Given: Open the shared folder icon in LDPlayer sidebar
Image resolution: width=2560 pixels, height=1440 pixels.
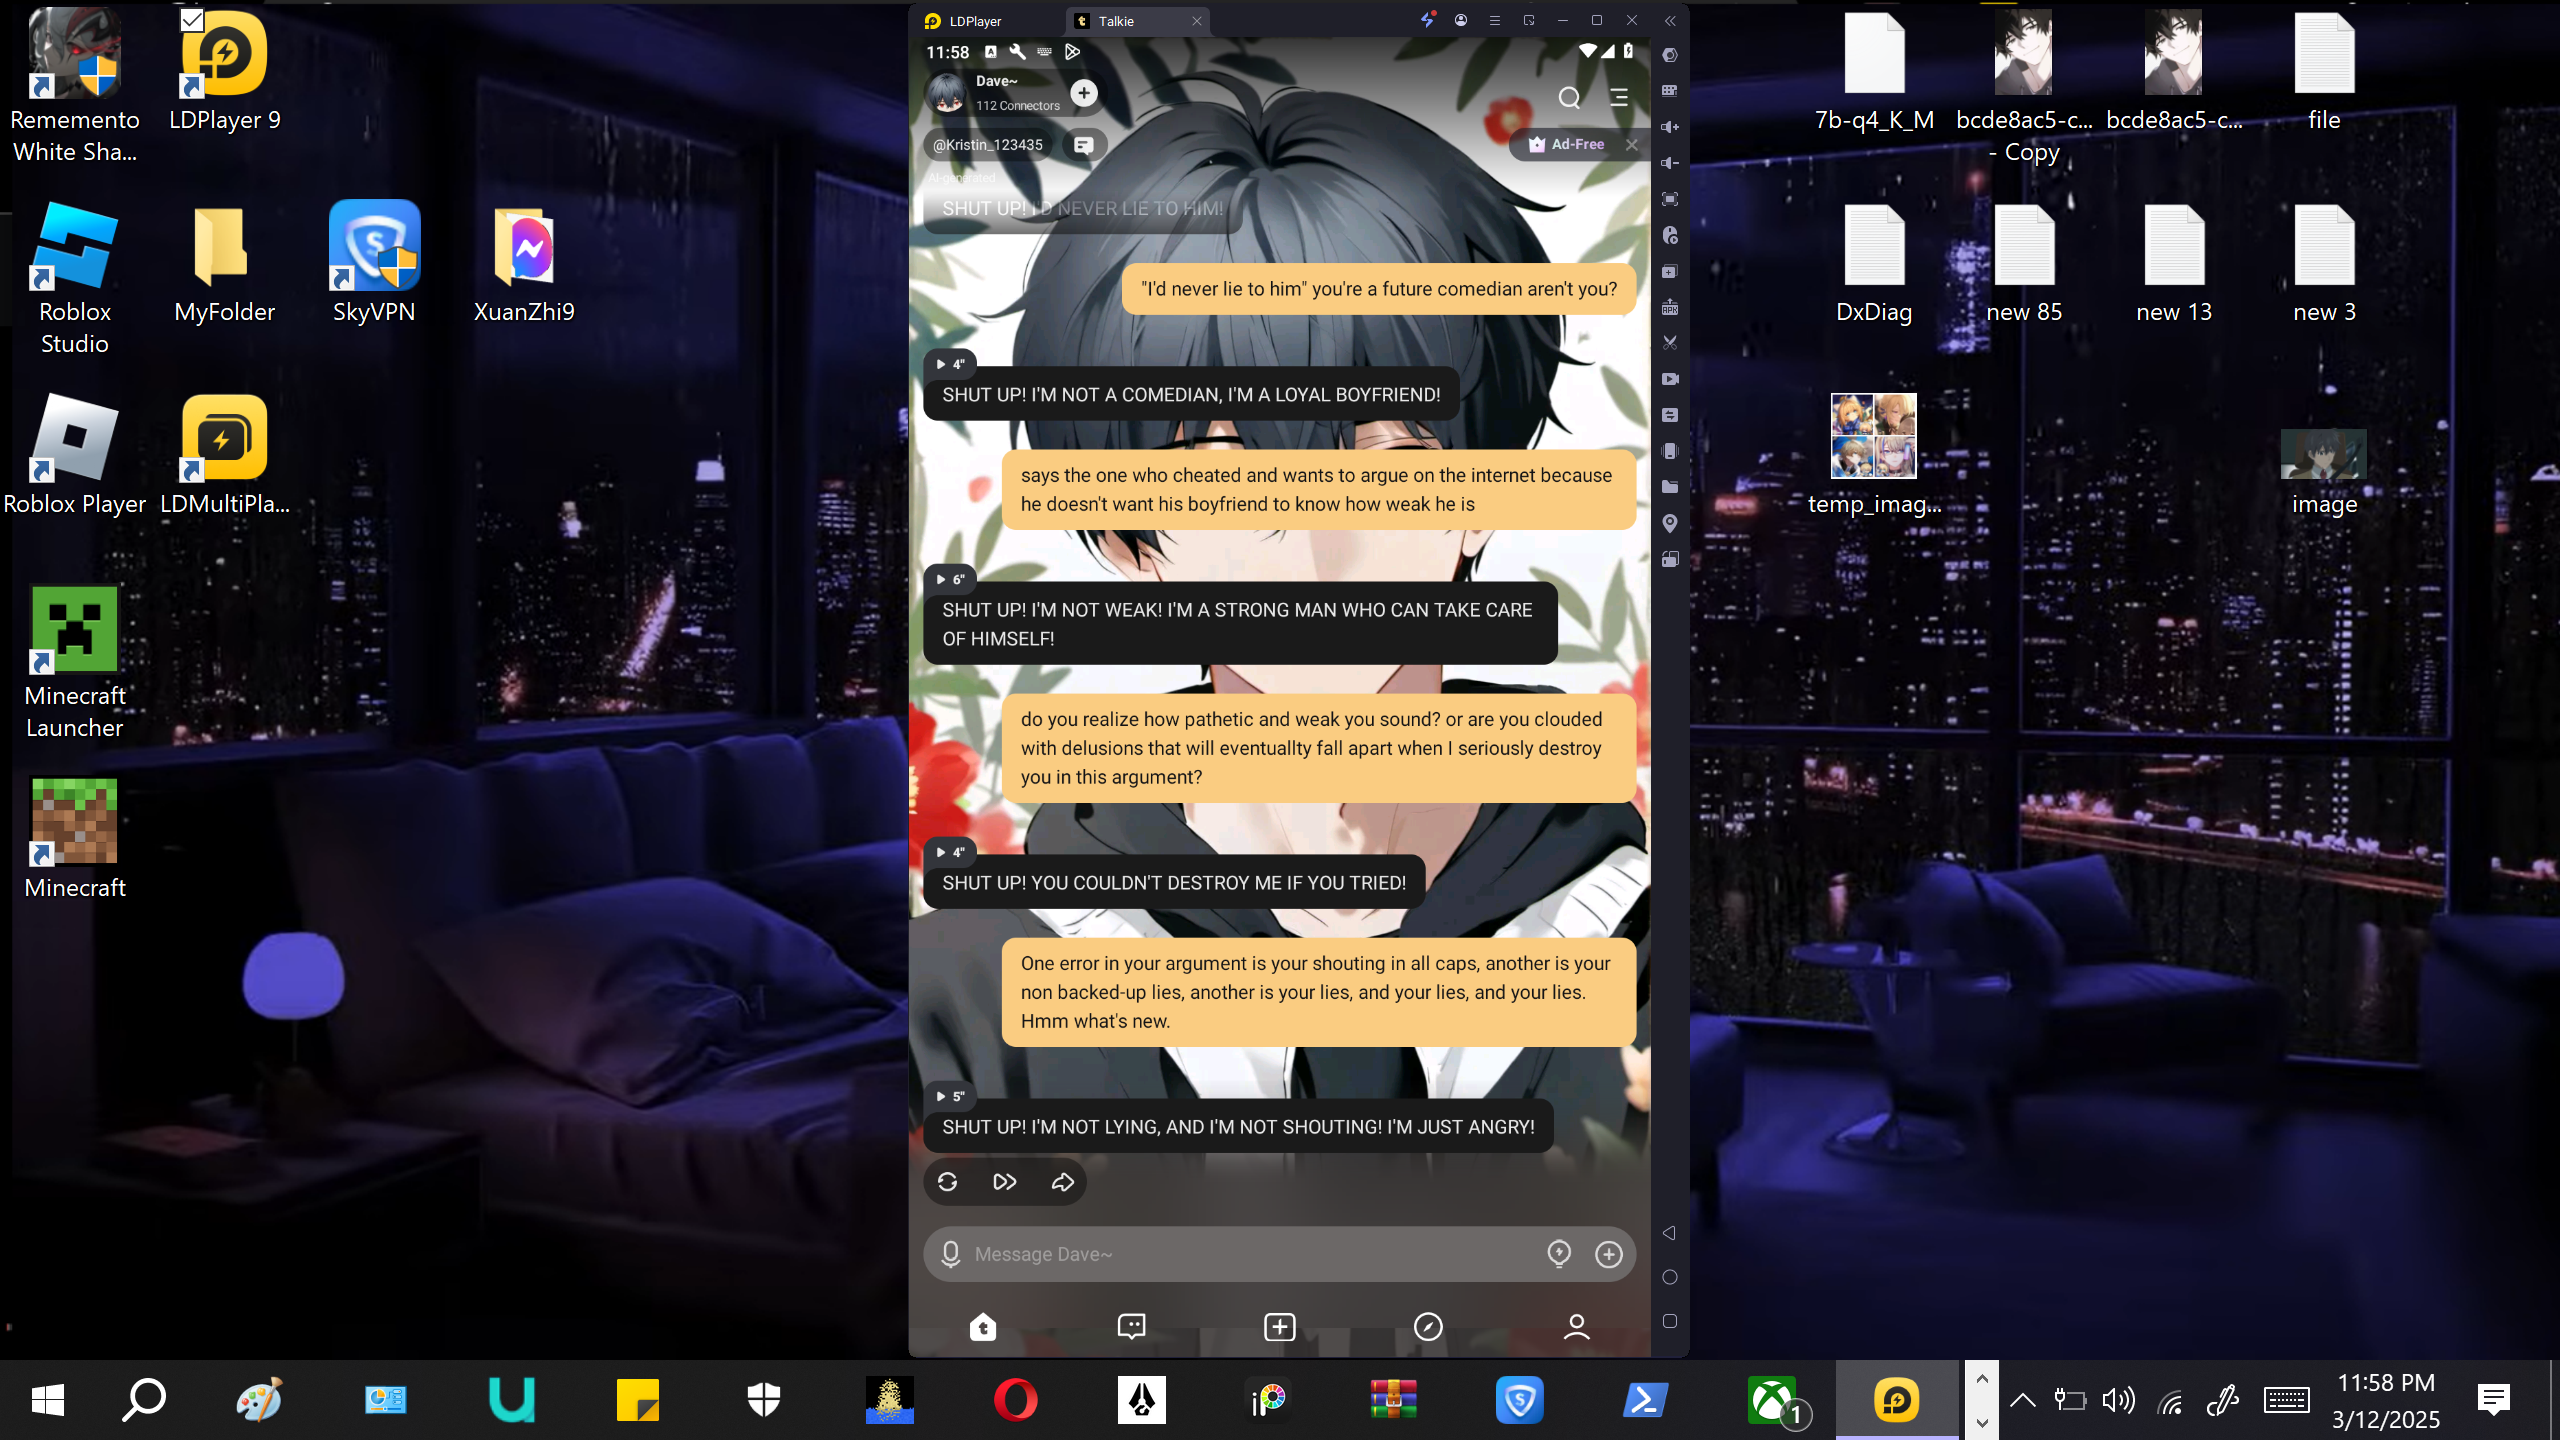Looking at the screenshot, I should click(x=1669, y=487).
